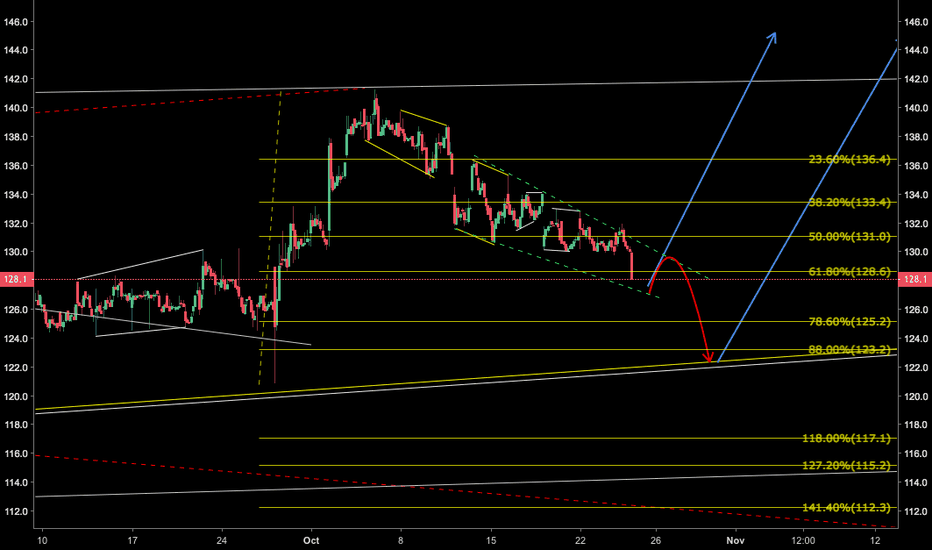Click 122.0 on the right price axis

coord(916,367)
